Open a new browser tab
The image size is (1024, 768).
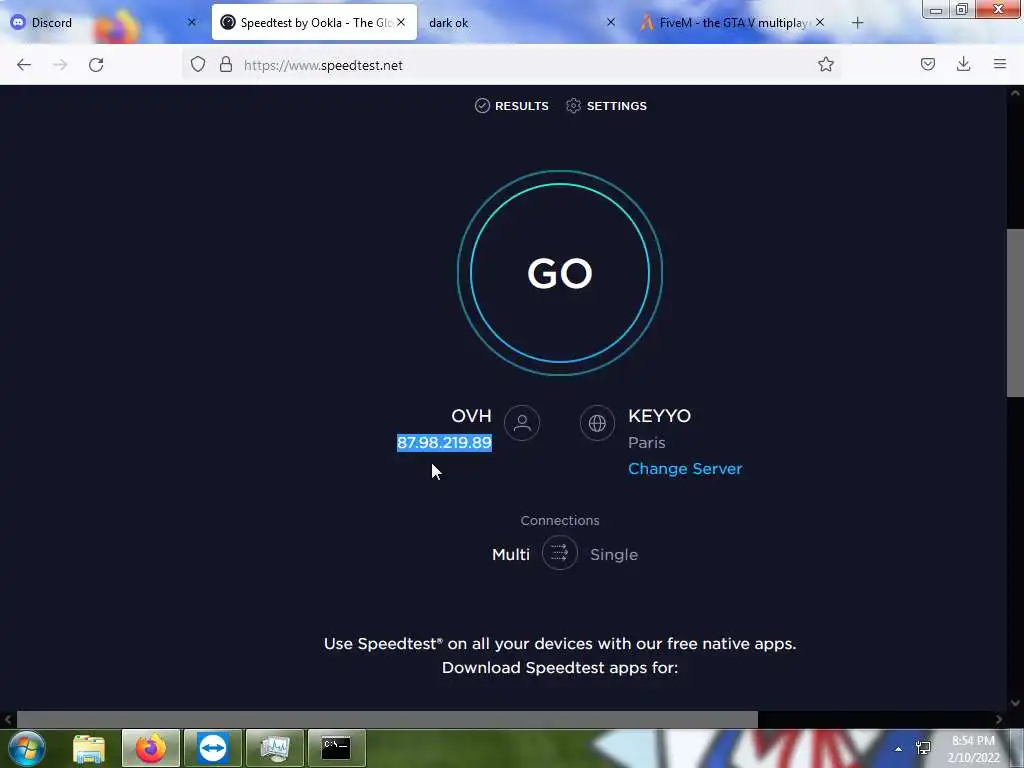coord(857,23)
